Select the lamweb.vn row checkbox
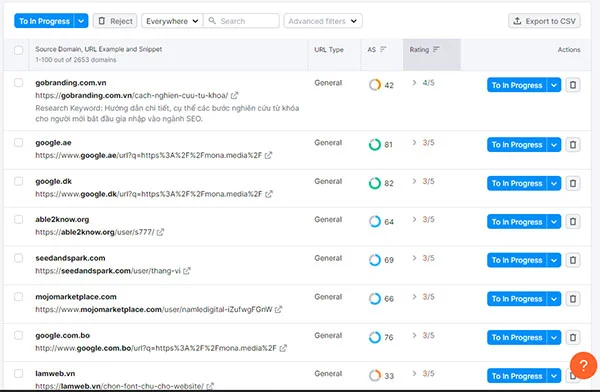The width and height of the screenshot is (600, 392). pos(18,373)
